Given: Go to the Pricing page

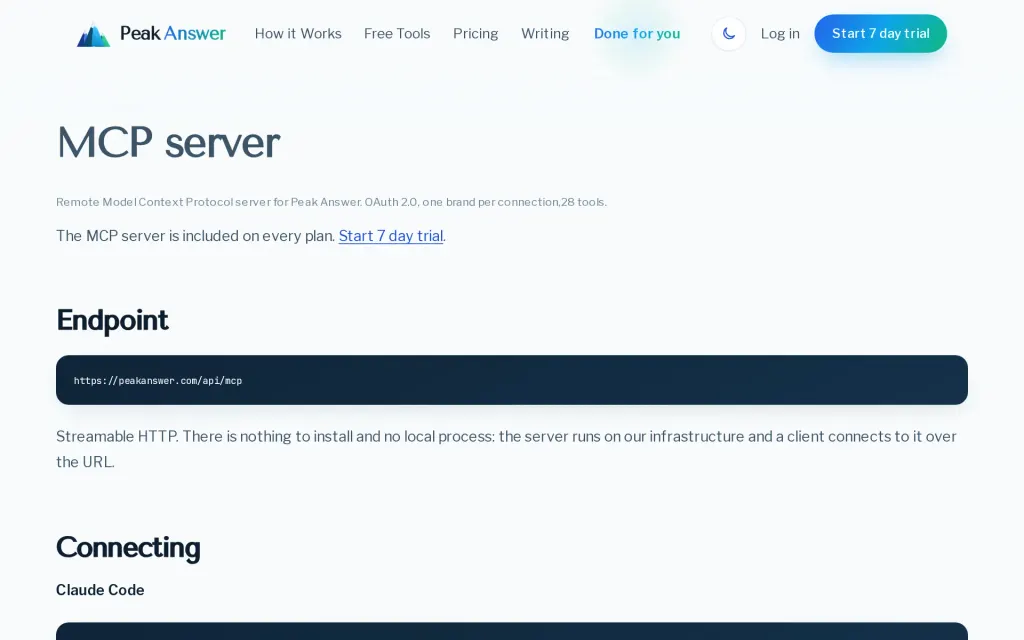Looking at the screenshot, I should click(475, 33).
